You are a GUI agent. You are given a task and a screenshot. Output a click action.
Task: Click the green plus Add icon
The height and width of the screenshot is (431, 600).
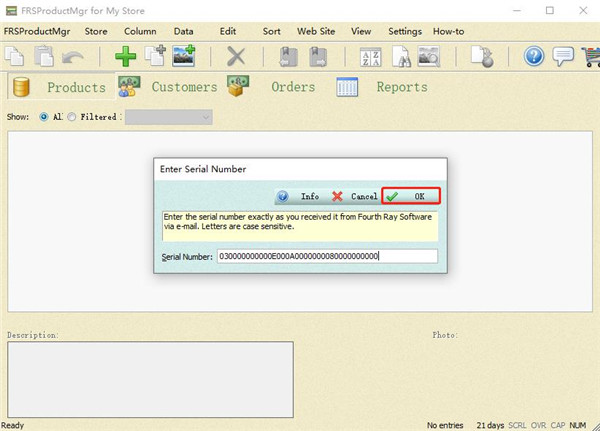pos(126,57)
